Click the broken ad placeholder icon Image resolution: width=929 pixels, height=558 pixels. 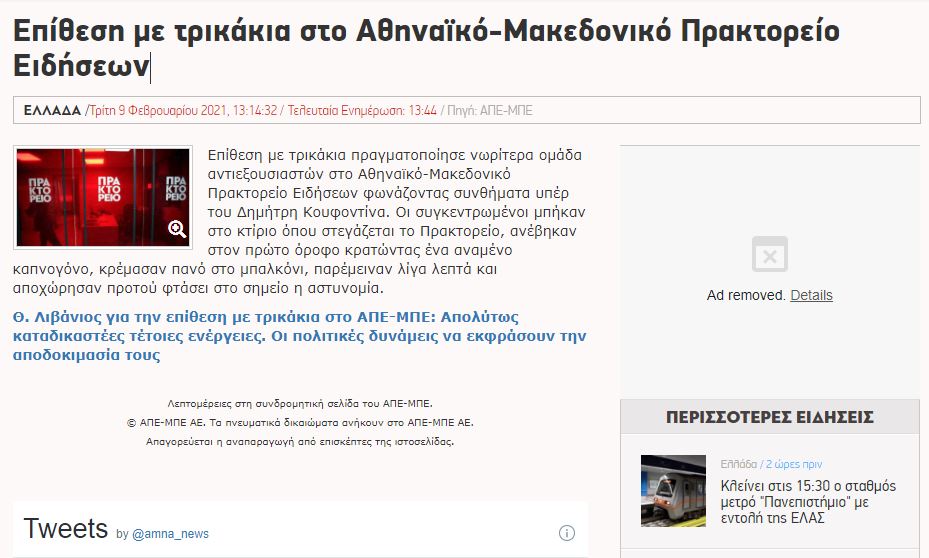[x=769, y=254]
